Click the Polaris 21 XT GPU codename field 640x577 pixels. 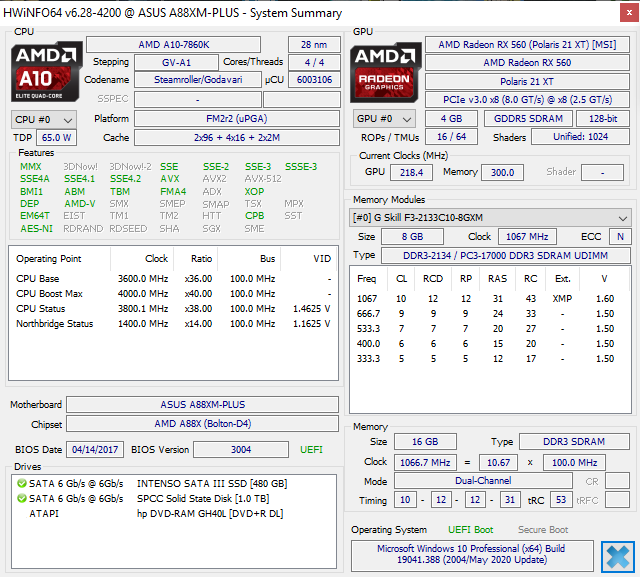(x=527, y=82)
